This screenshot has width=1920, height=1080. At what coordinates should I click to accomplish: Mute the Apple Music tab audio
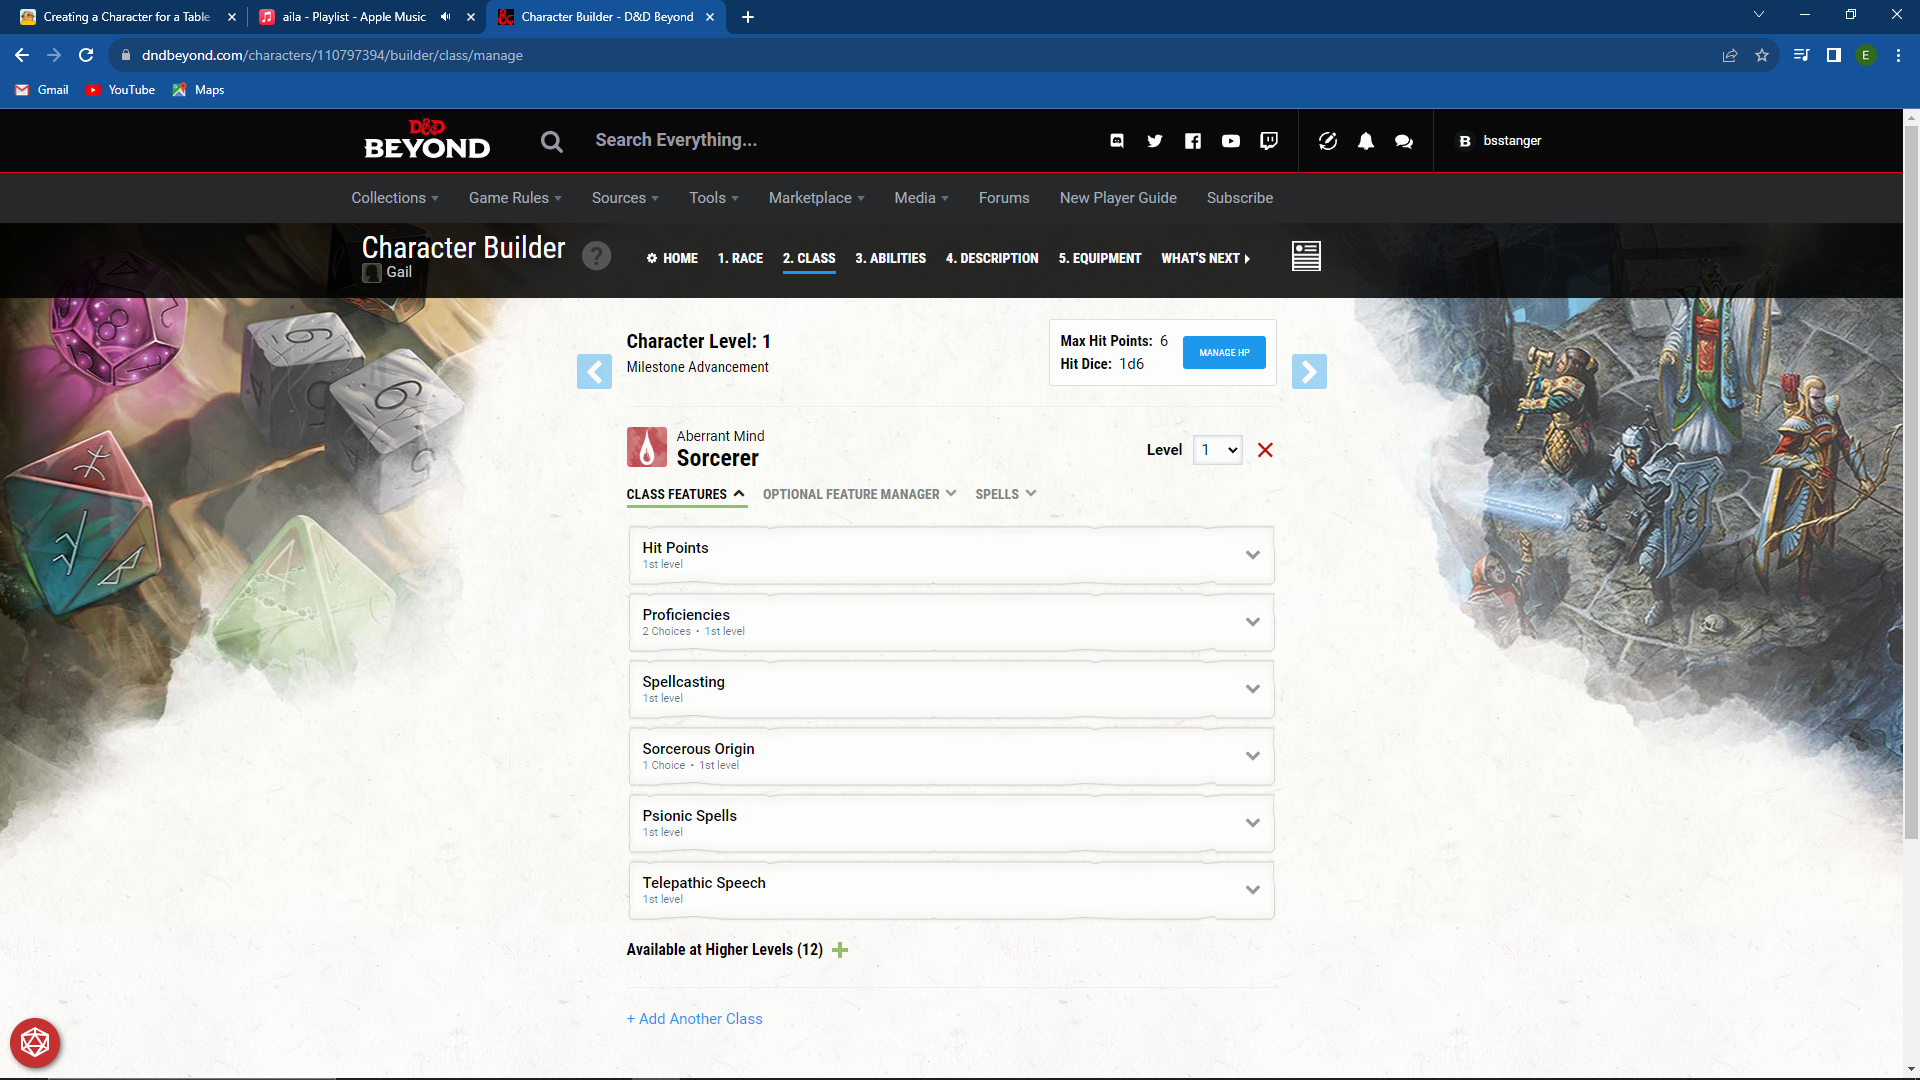446,17
